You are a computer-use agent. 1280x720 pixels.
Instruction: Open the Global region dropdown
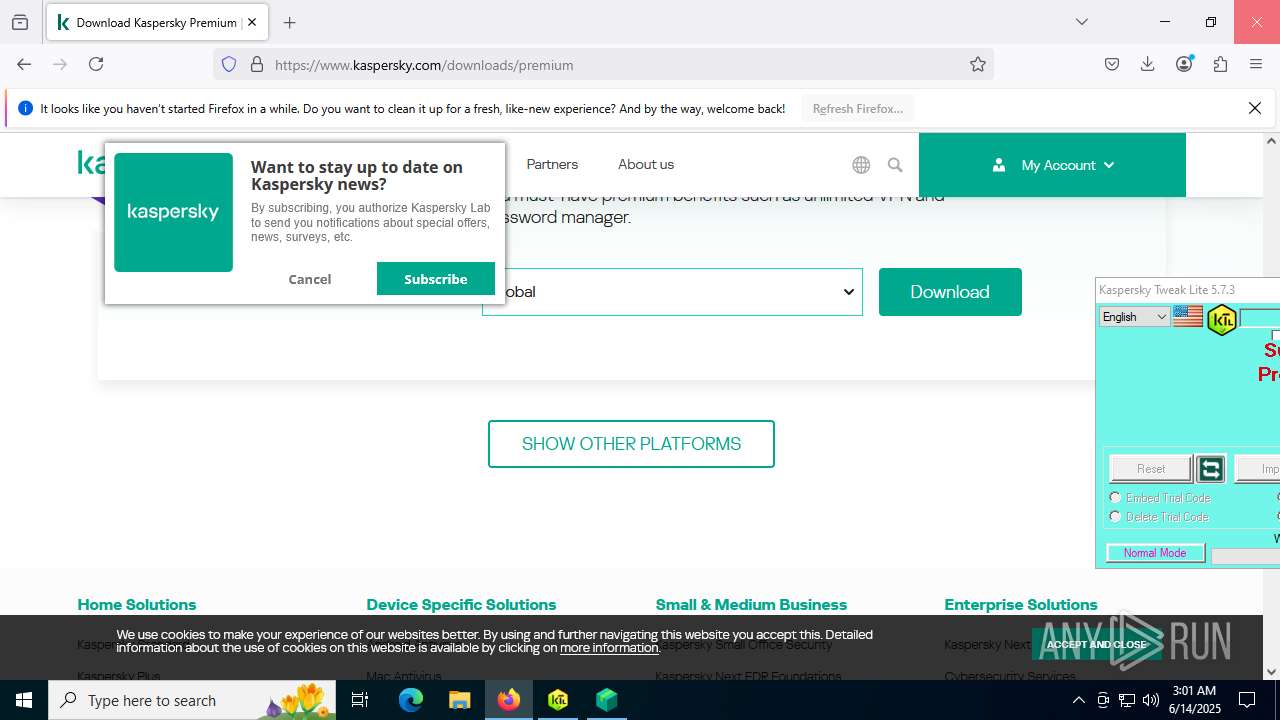tap(672, 292)
